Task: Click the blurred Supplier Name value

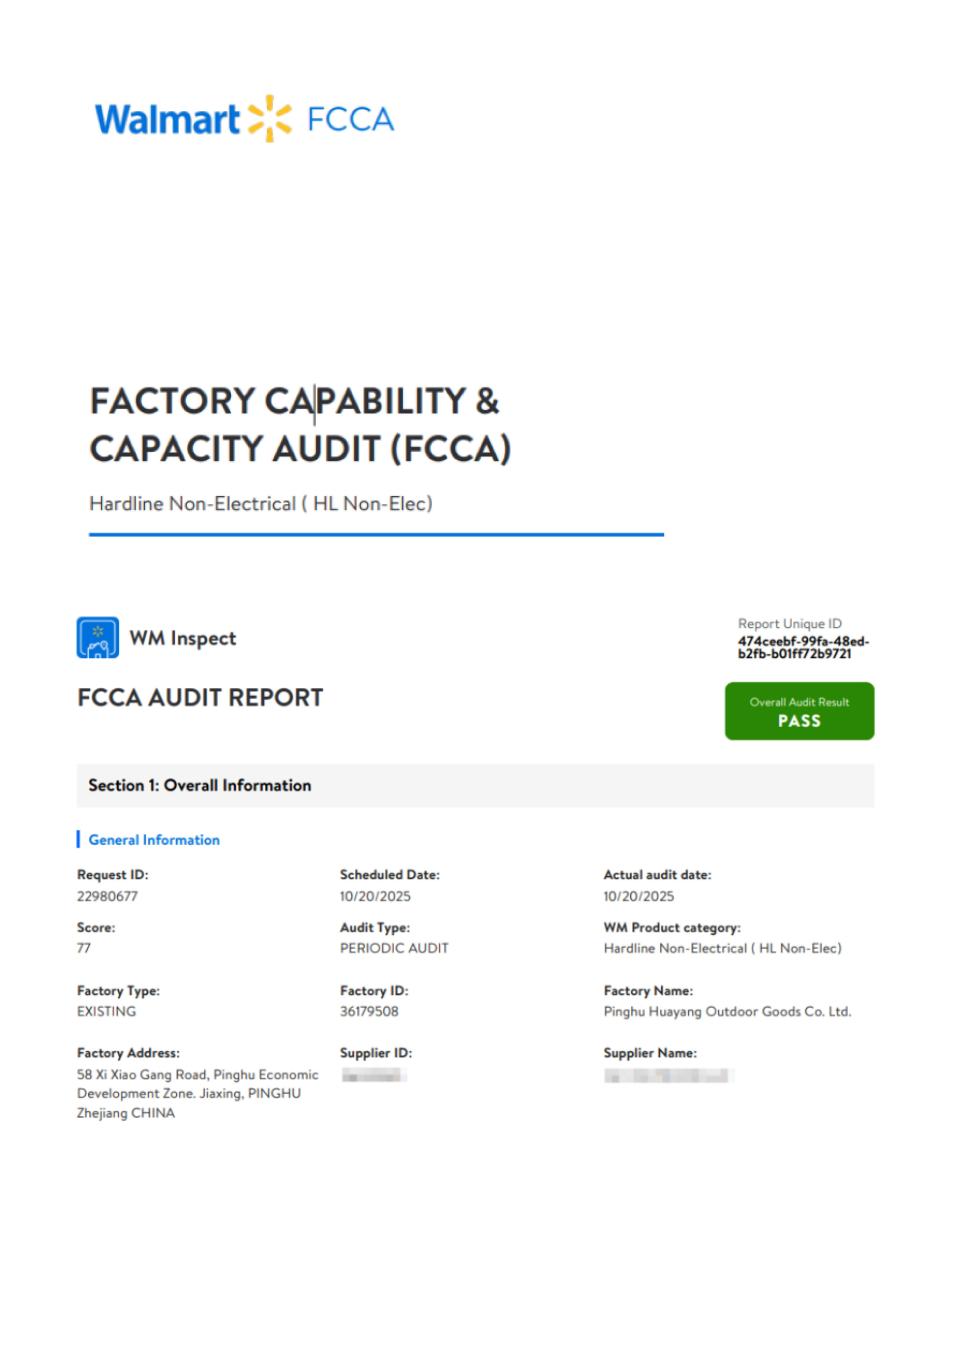Action: [668, 1075]
